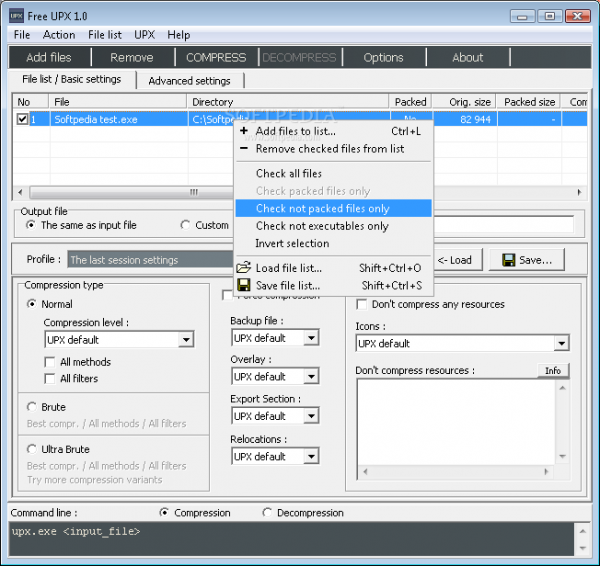The height and width of the screenshot is (566, 600).
Task: Click the Don't compress resources text box
Action: [456, 422]
